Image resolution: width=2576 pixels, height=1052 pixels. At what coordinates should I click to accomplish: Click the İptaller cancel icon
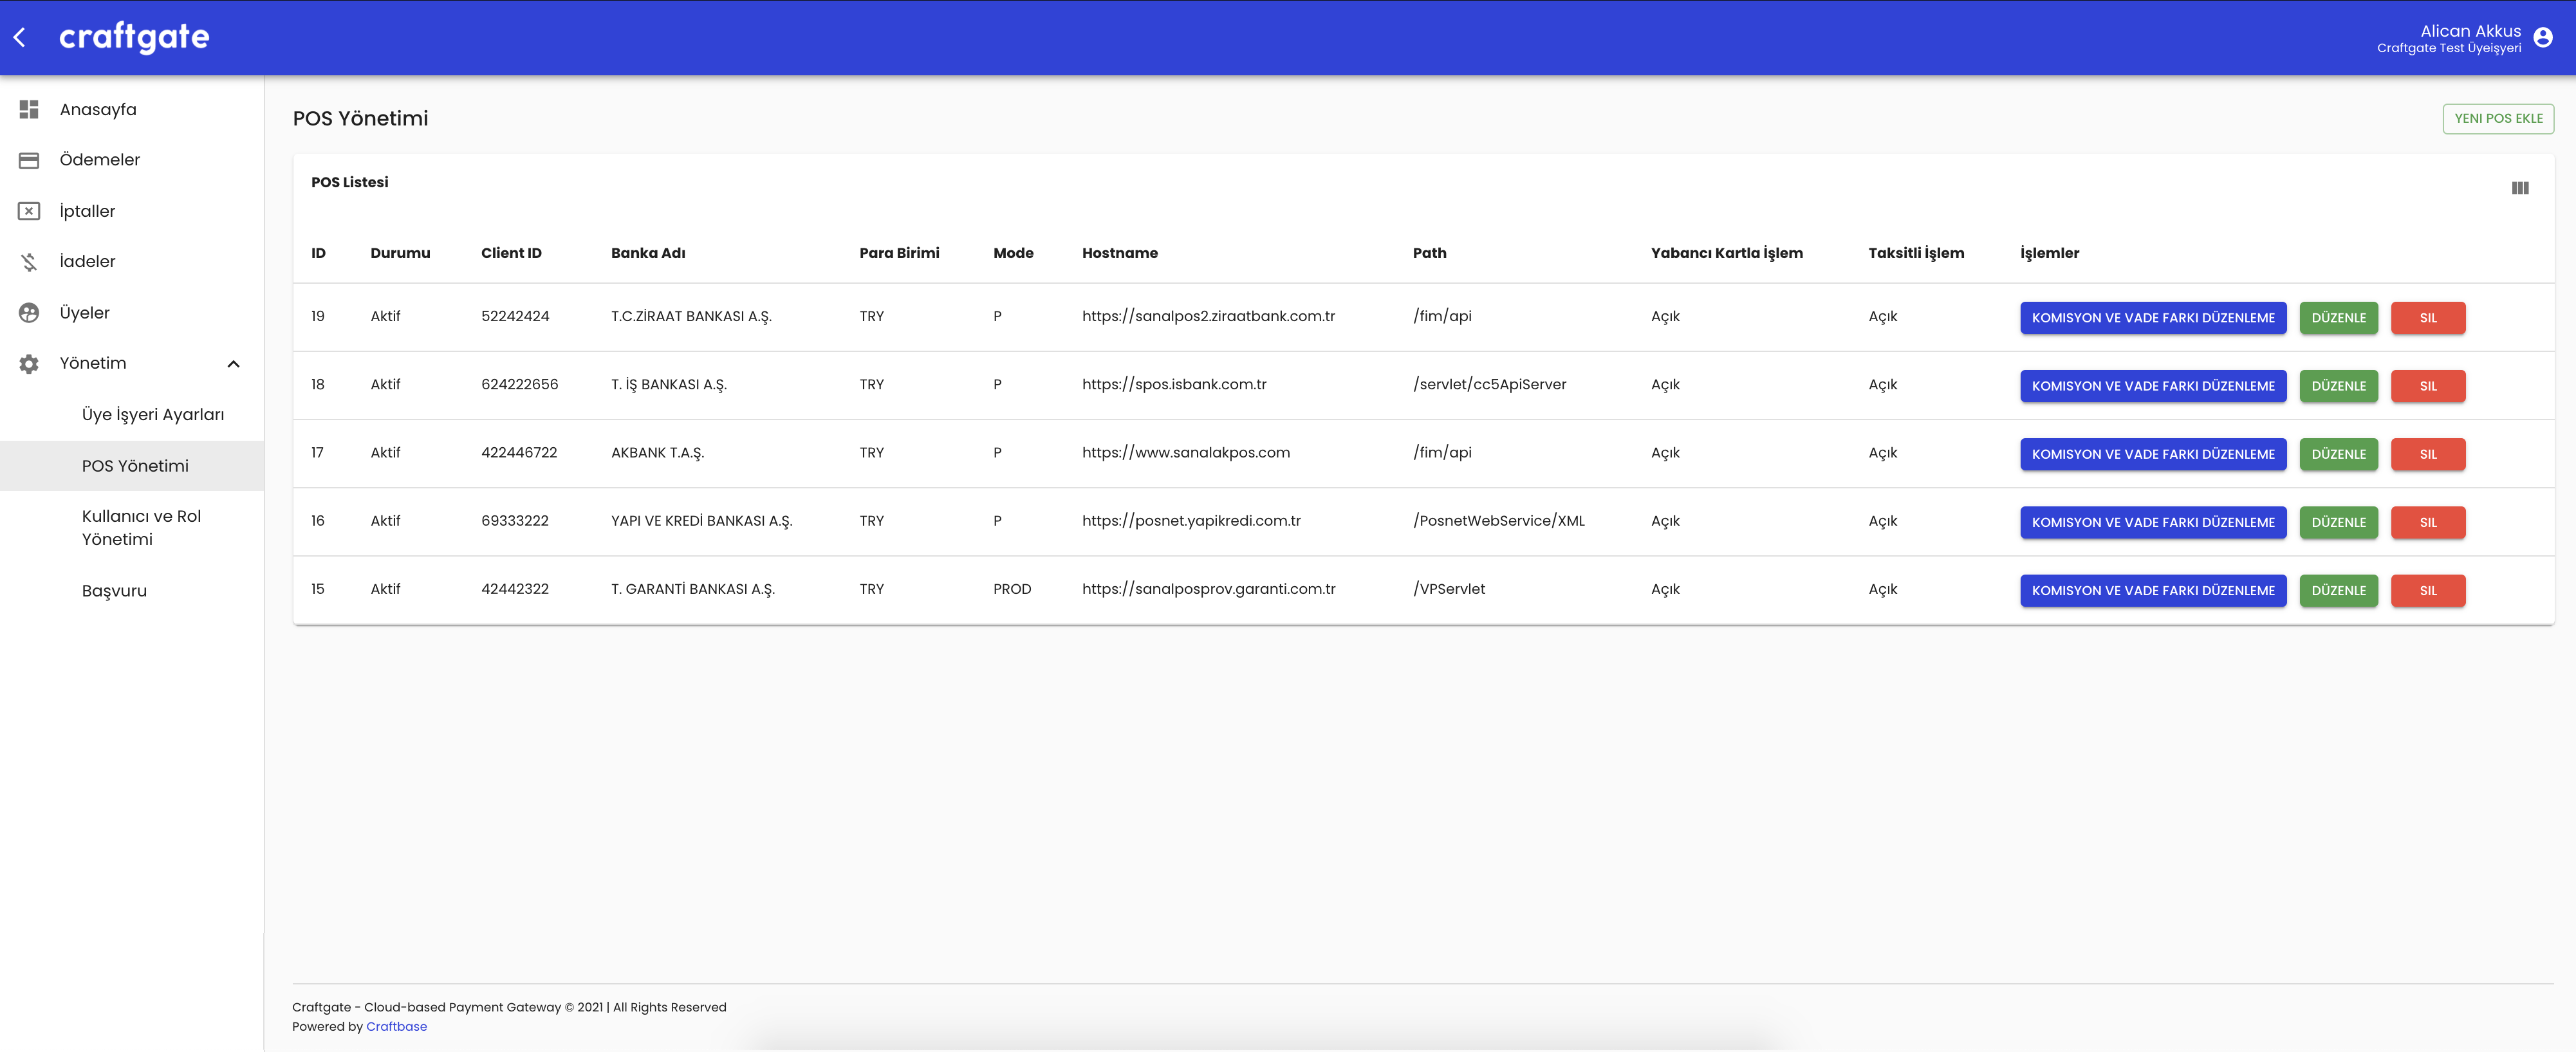point(29,211)
